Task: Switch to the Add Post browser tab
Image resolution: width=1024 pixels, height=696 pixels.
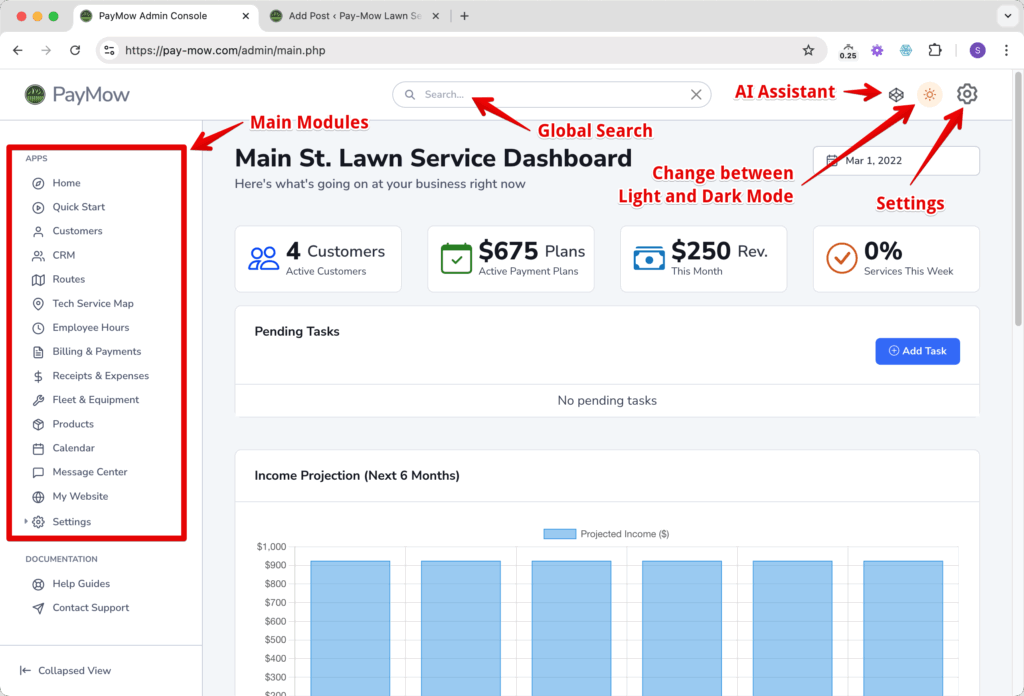Action: (x=355, y=16)
